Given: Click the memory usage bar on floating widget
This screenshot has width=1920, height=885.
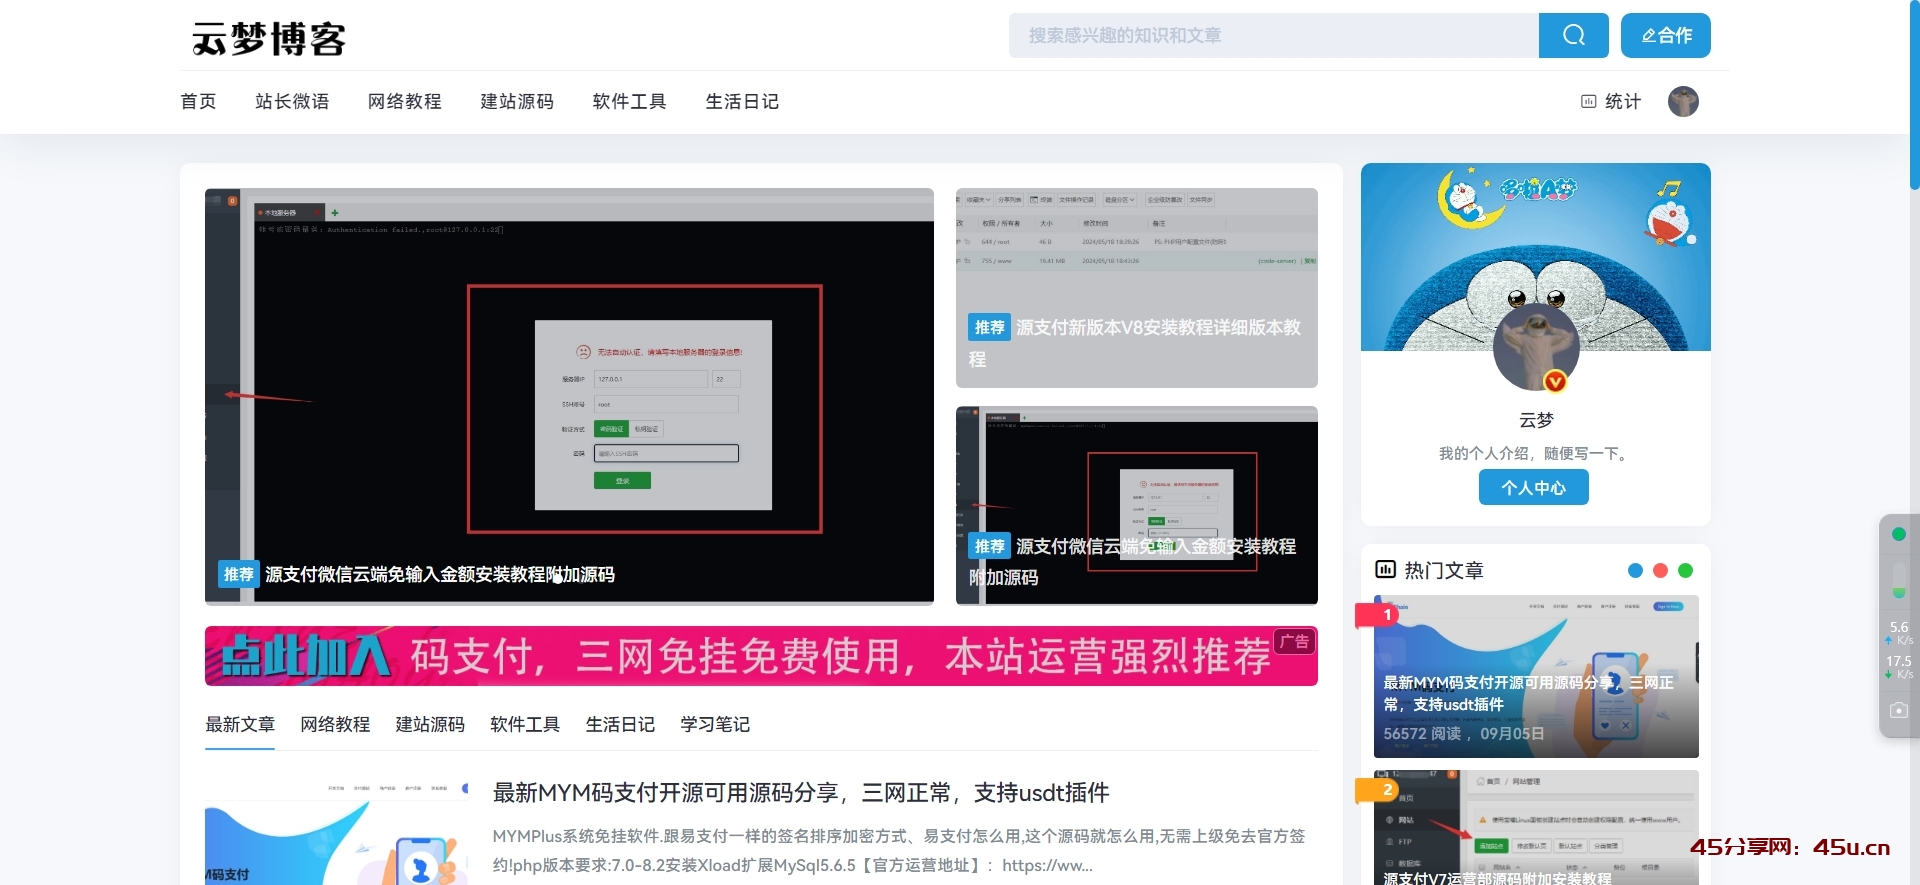Looking at the screenshot, I should [1899, 580].
